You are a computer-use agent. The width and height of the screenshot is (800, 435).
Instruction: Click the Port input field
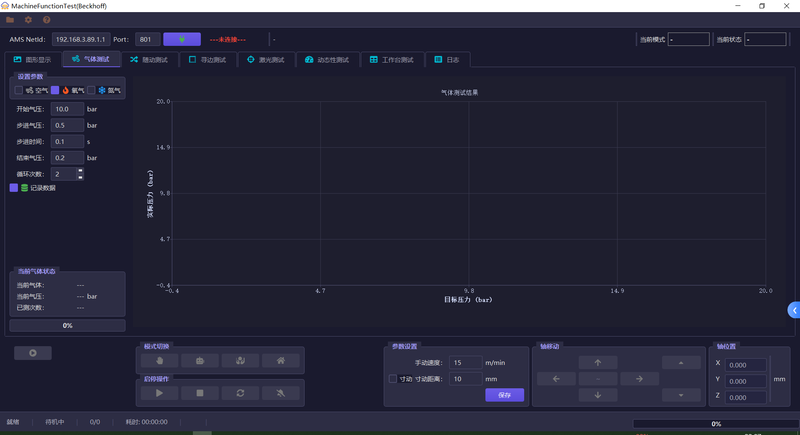pos(147,39)
